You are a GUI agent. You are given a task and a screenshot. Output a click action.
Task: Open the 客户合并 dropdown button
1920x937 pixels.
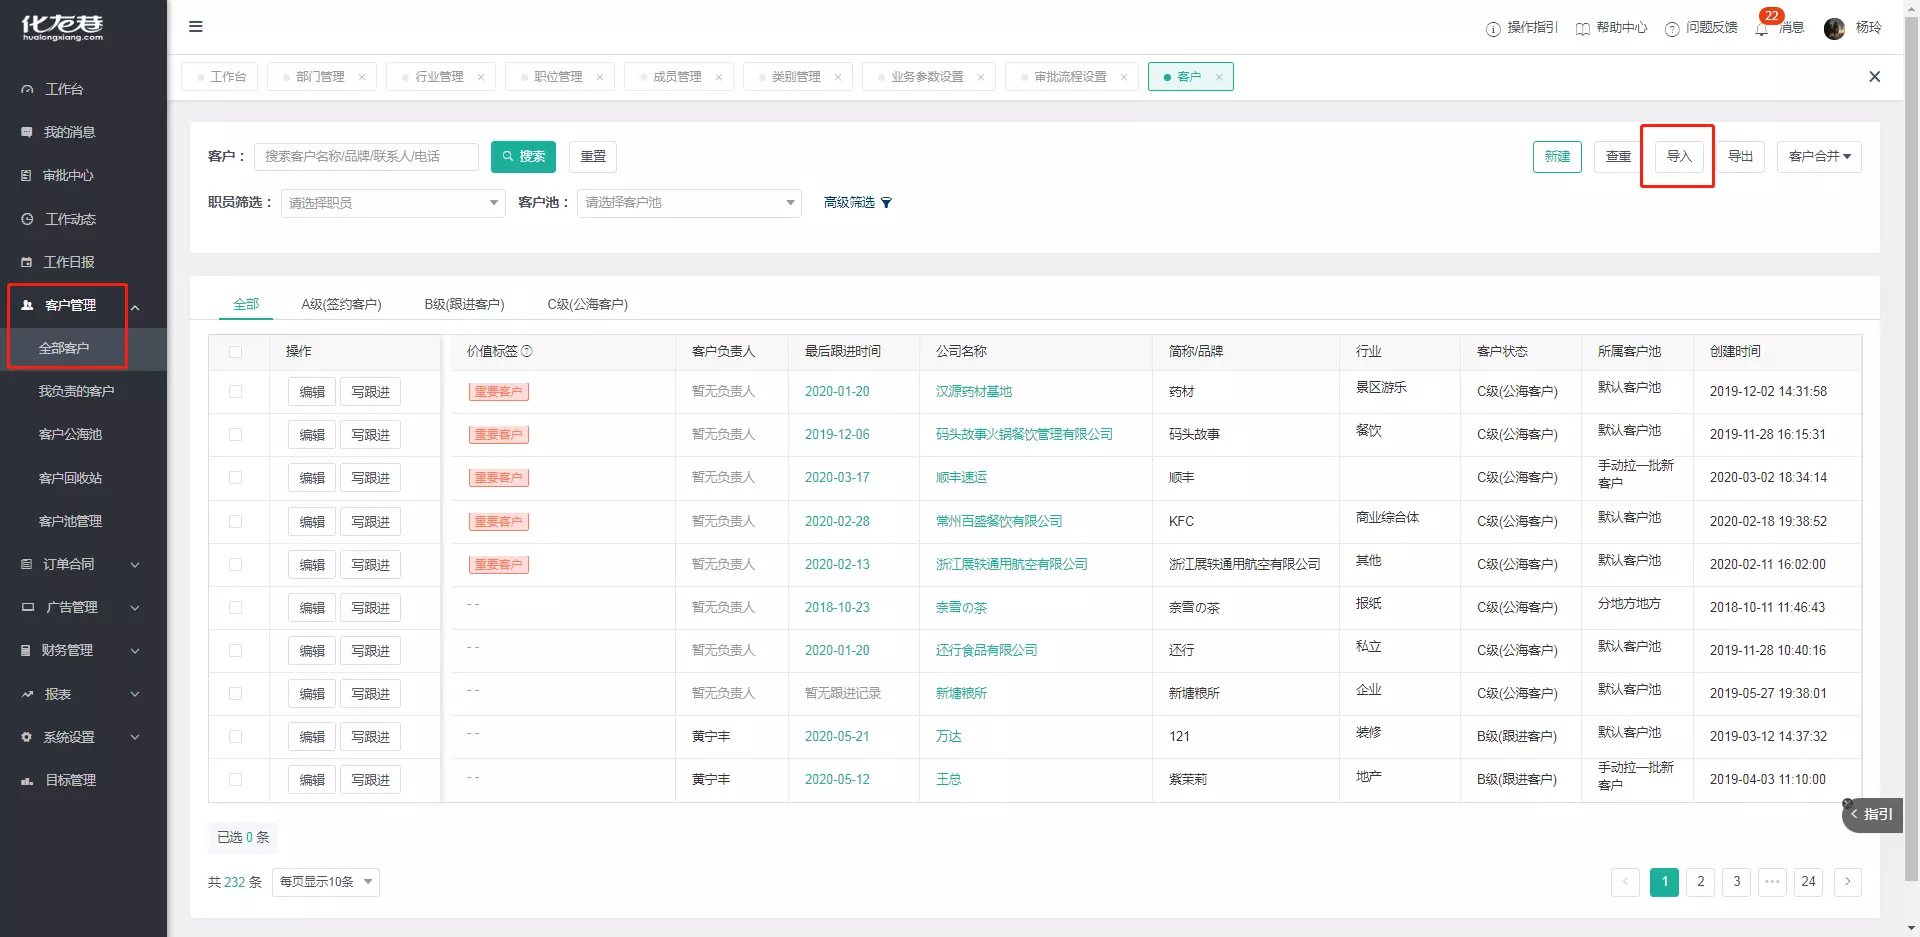(x=1819, y=156)
